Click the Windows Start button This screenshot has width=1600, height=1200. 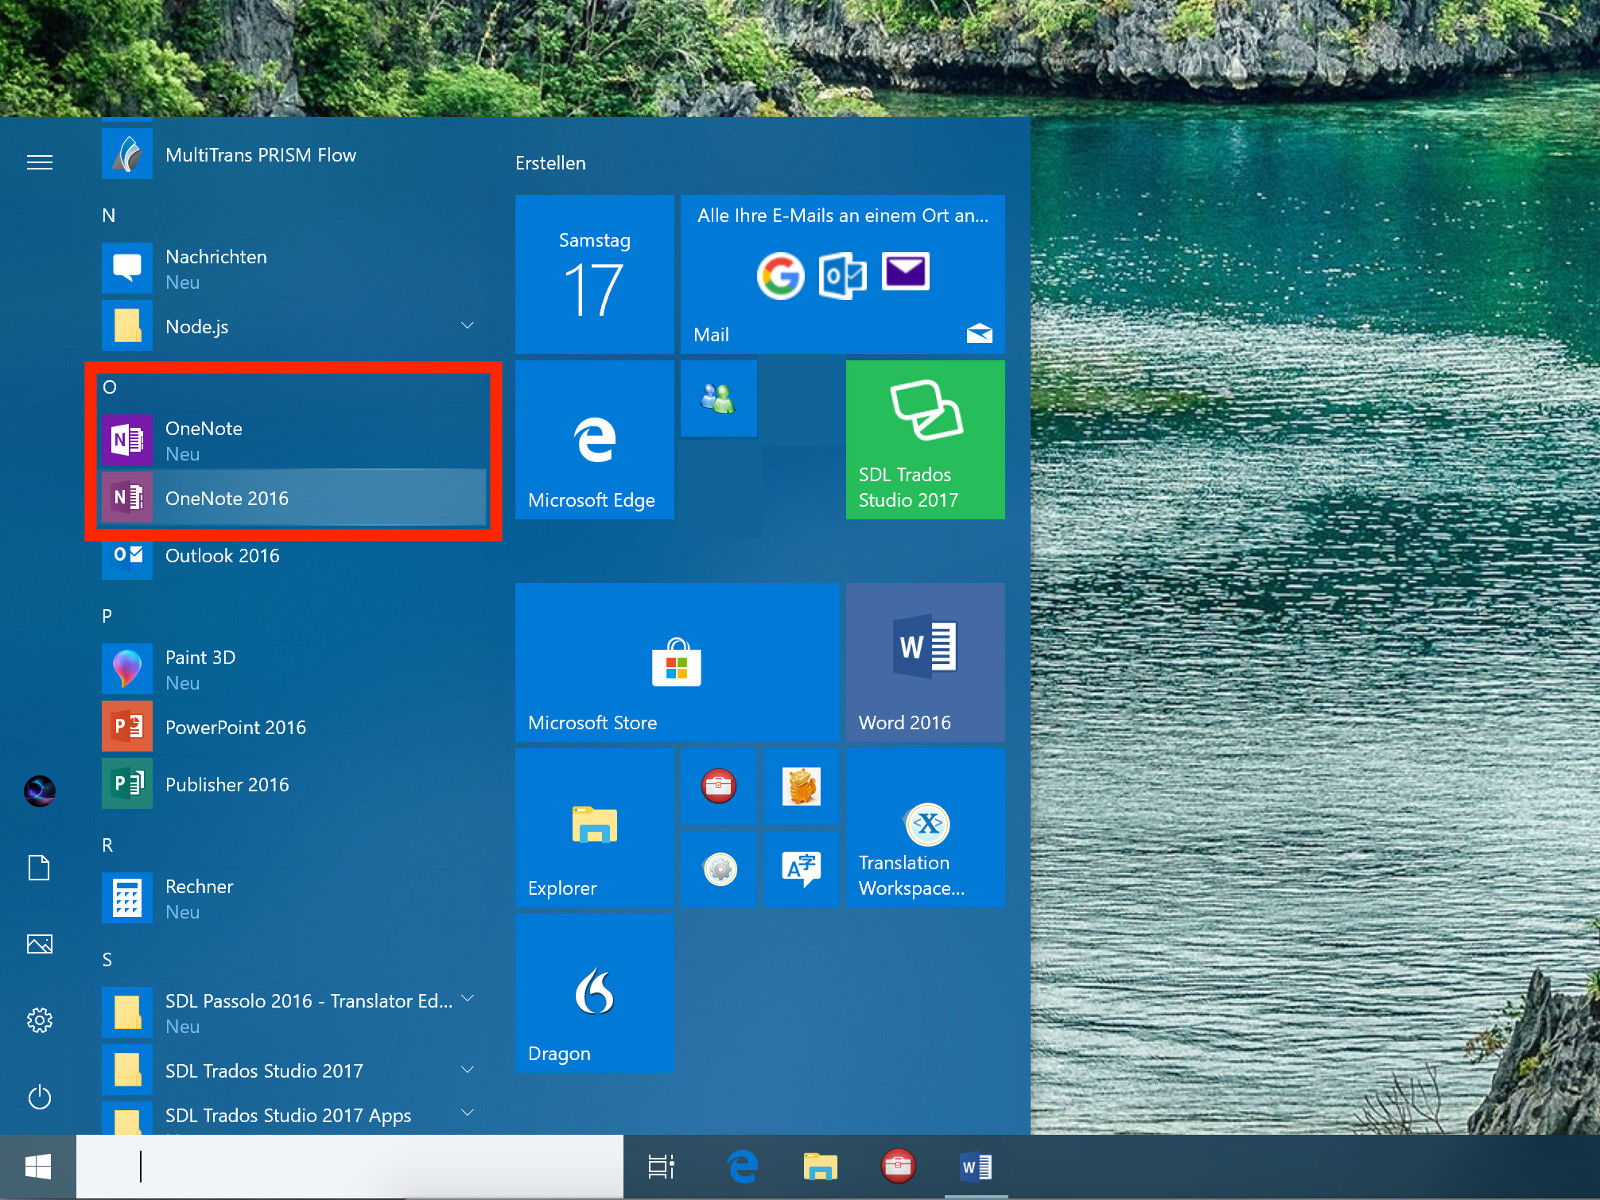tap(38, 1167)
